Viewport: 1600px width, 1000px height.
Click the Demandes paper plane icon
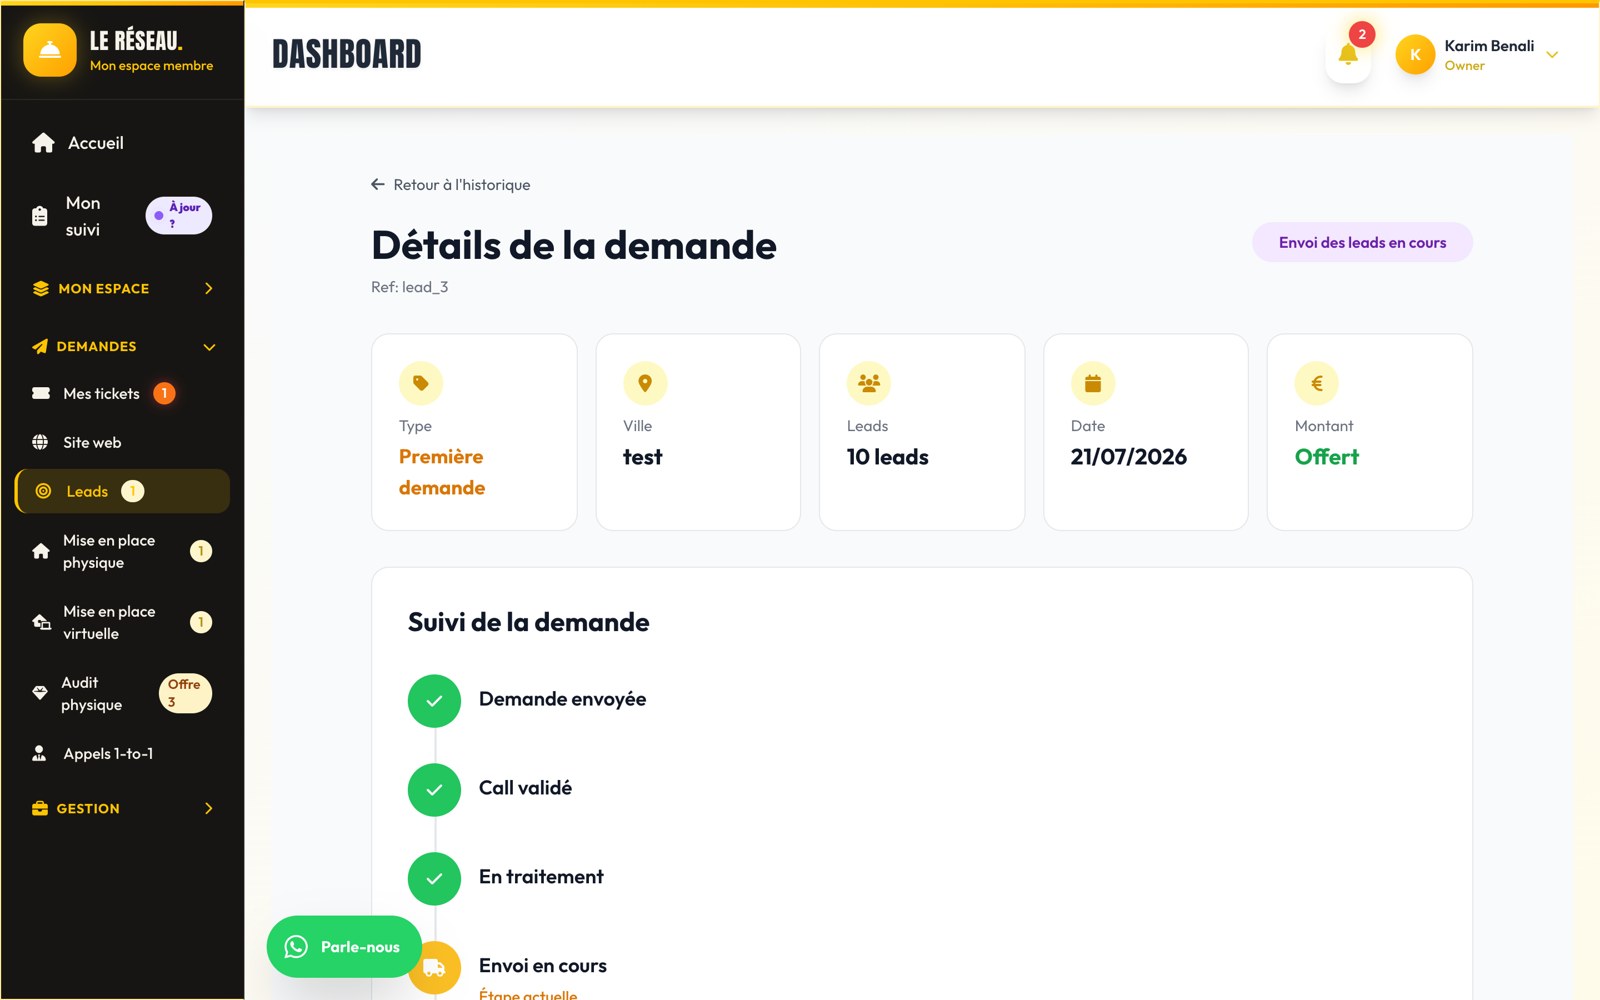40,347
